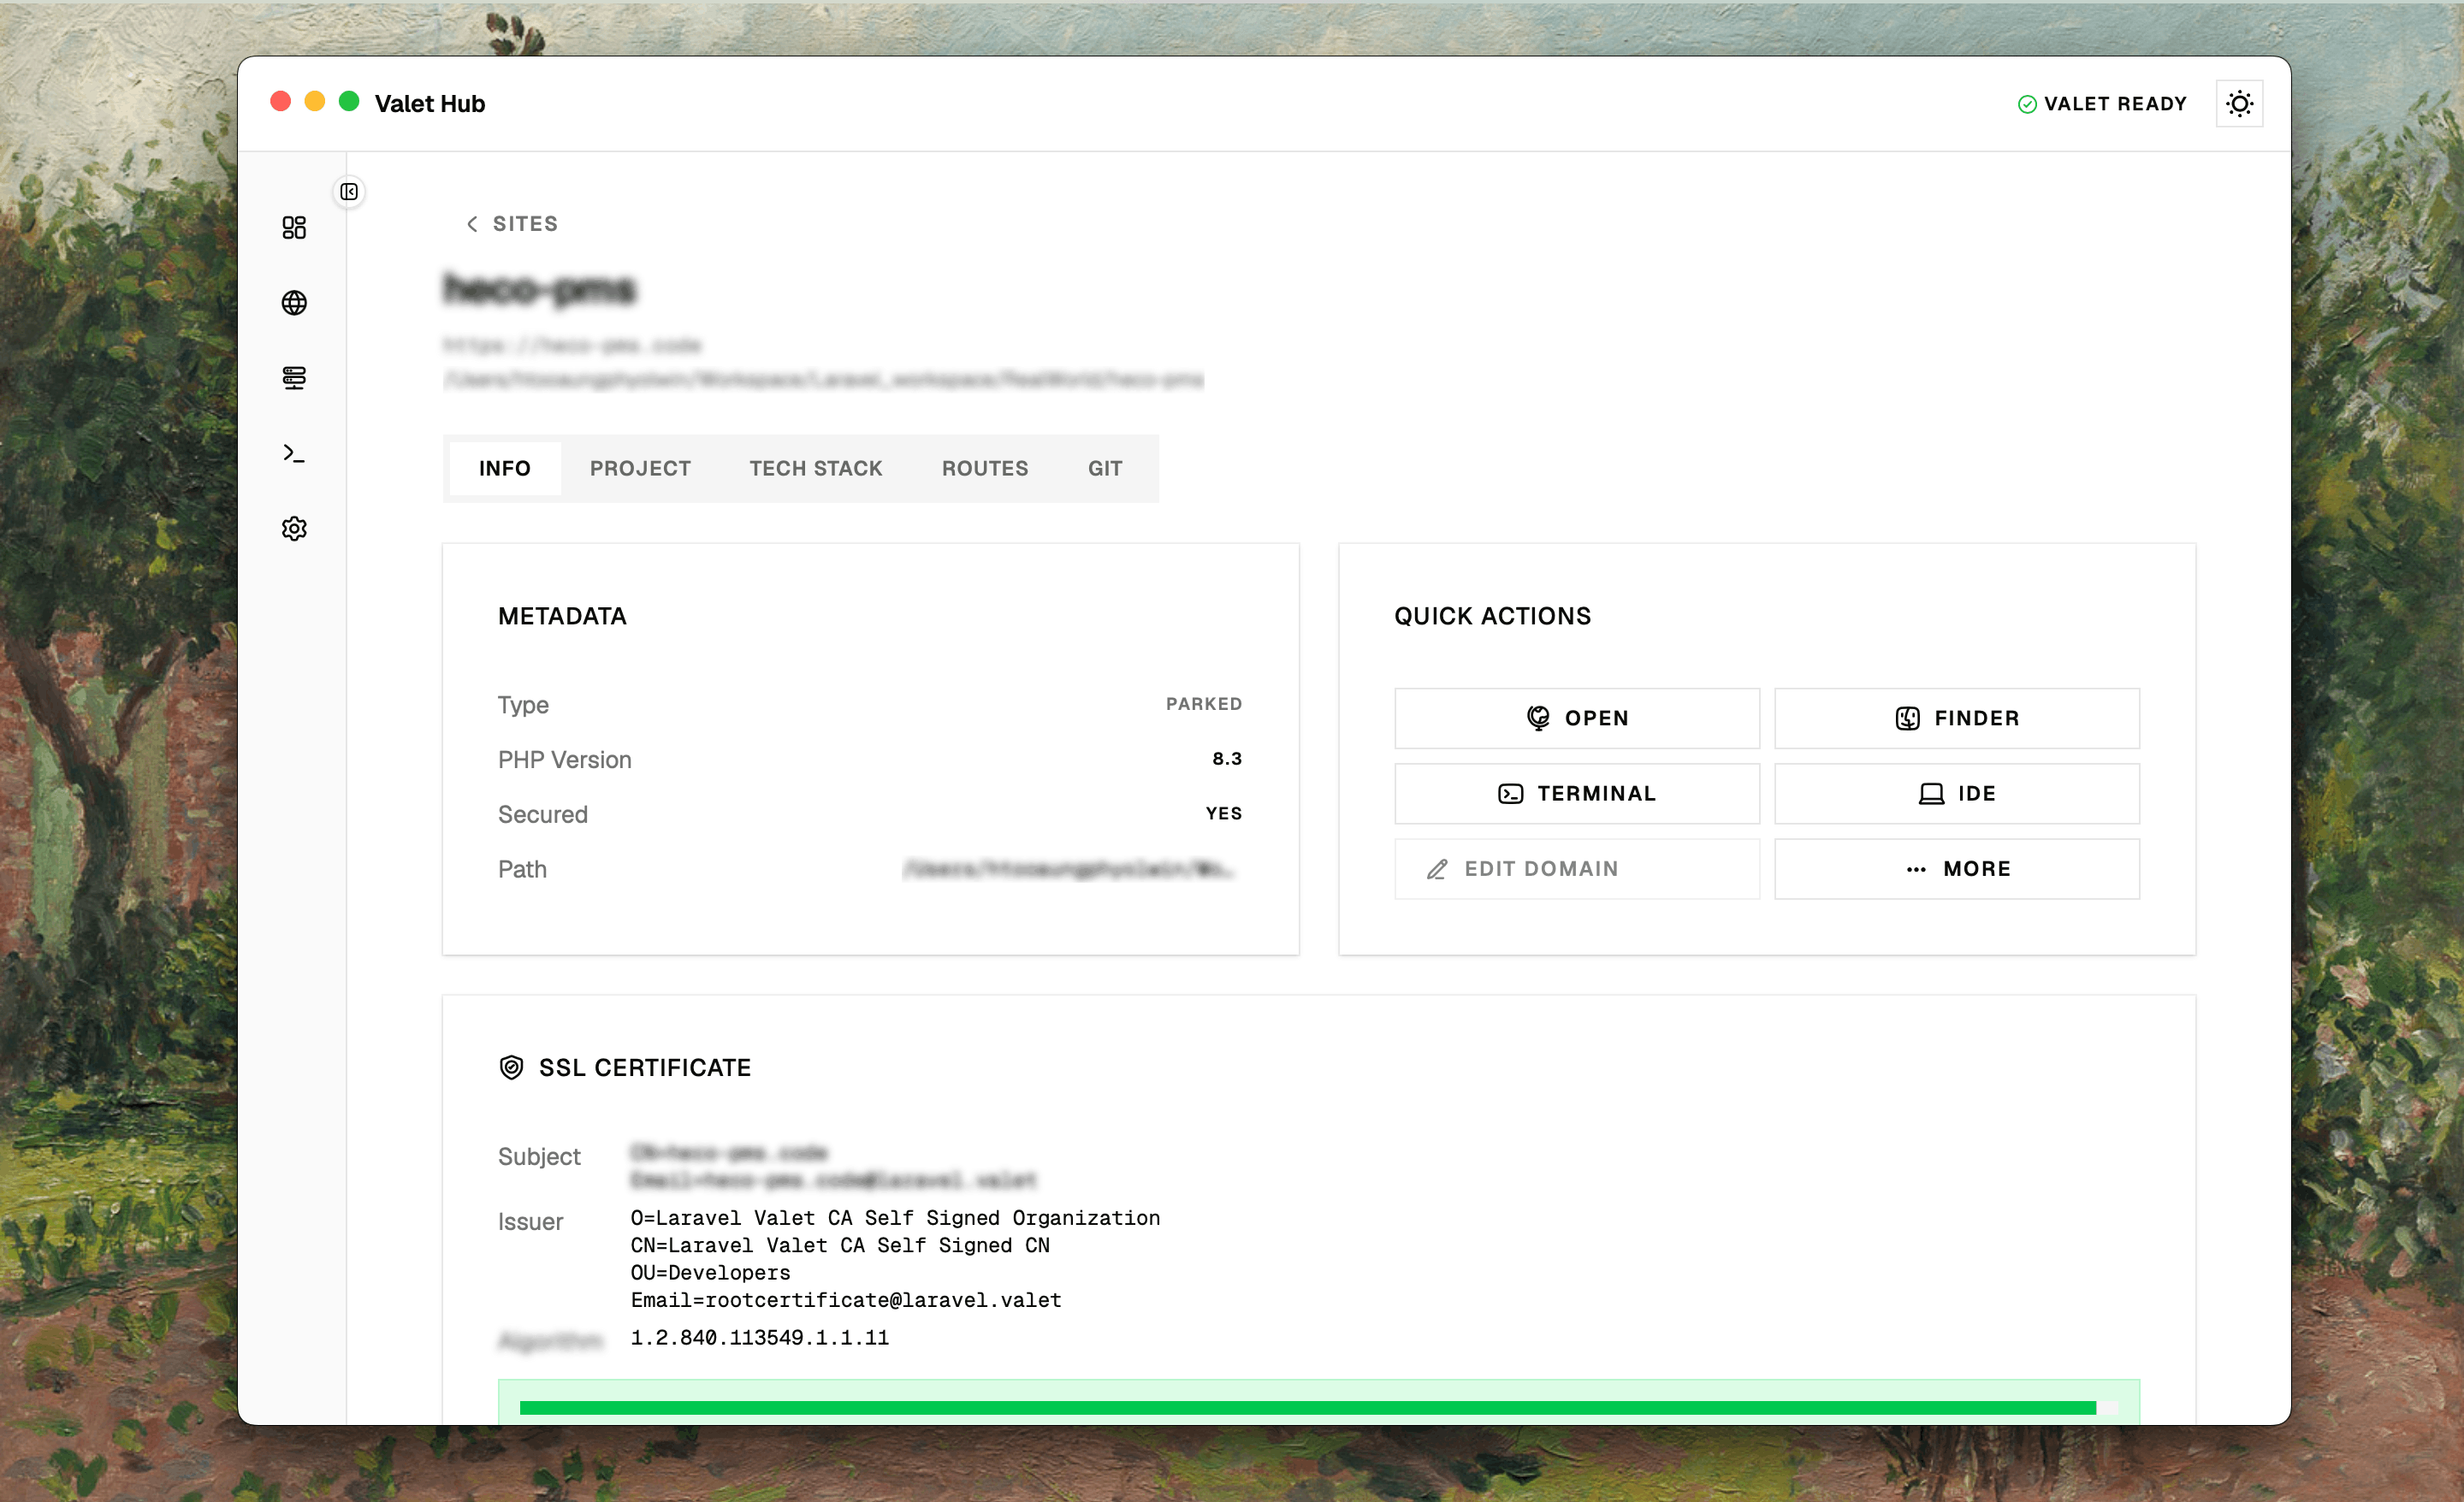Go back using the chevron beside SITES
The height and width of the screenshot is (1502, 2464).
coord(472,224)
